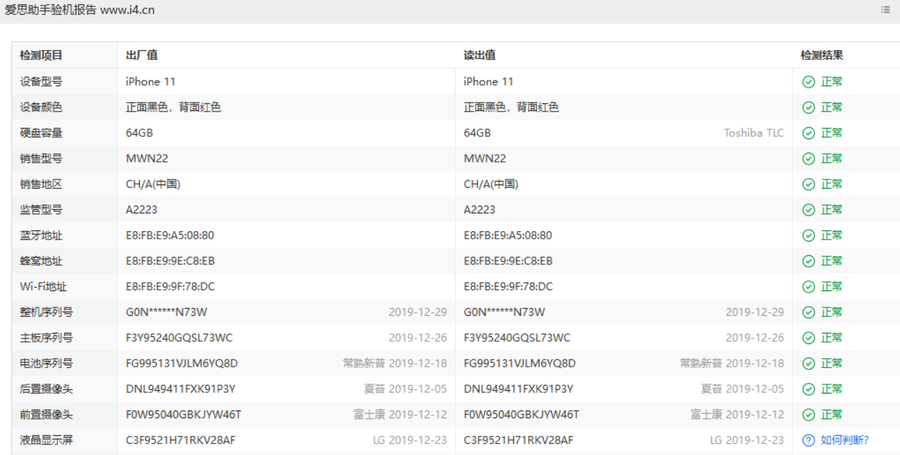Click the green check icon in 后置摄像头 row
The width and height of the screenshot is (900, 455).
tap(808, 389)
